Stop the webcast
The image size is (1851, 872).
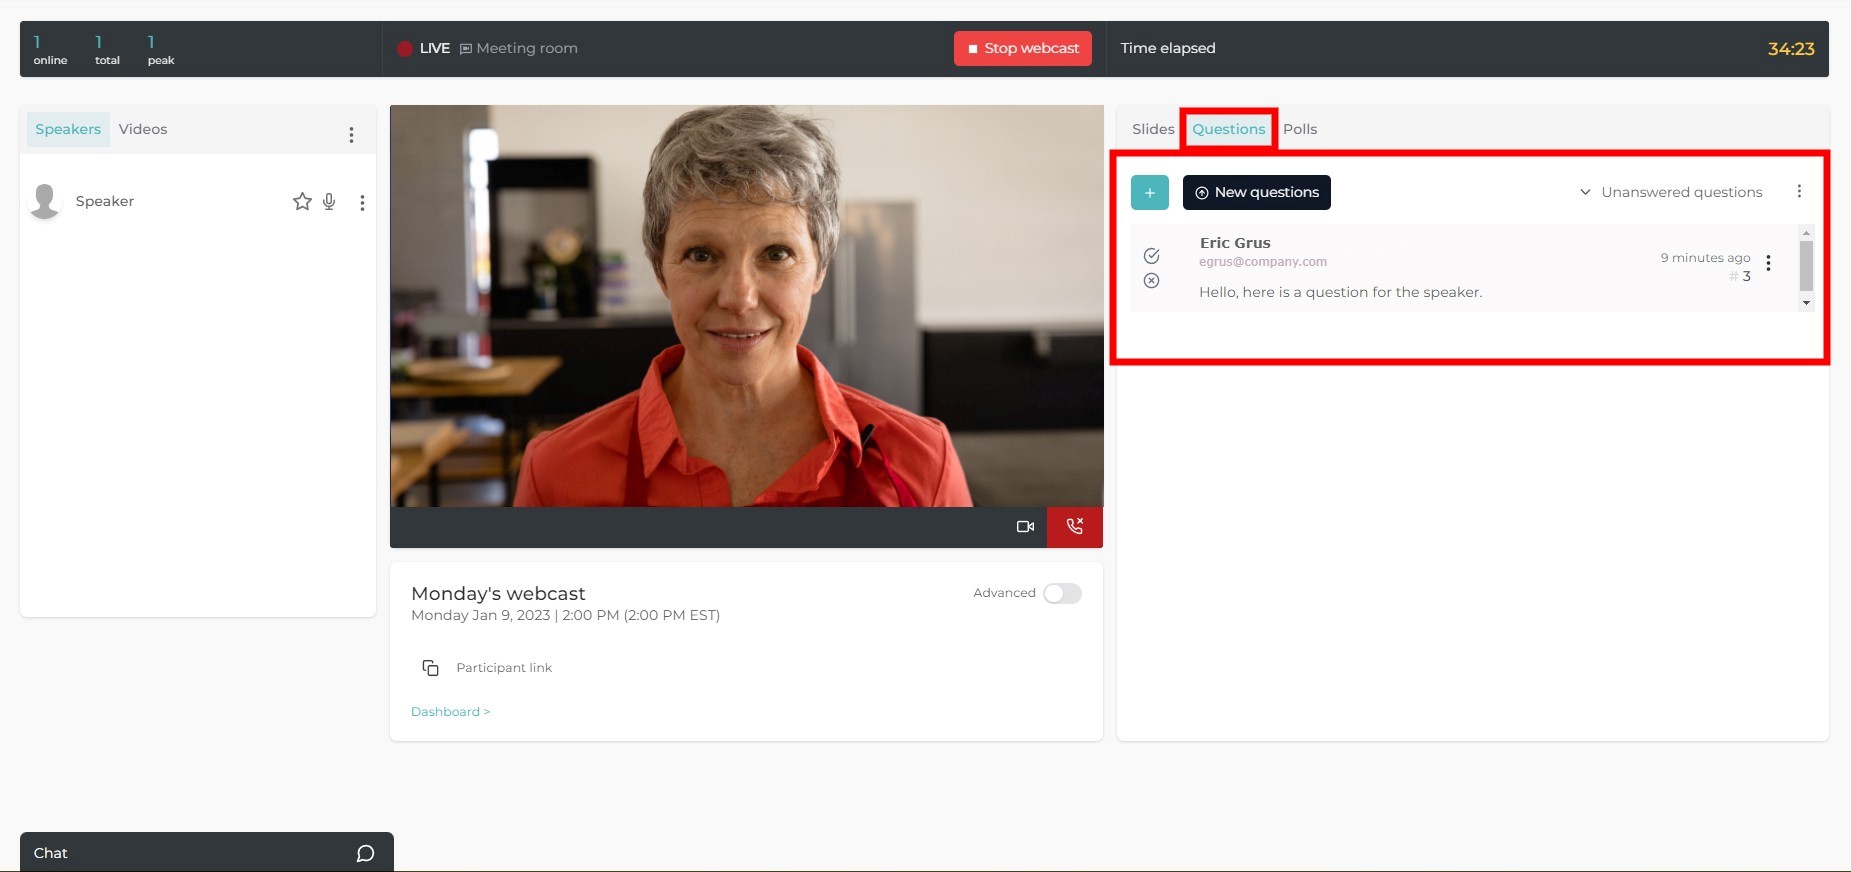[x=1023, y=48]
